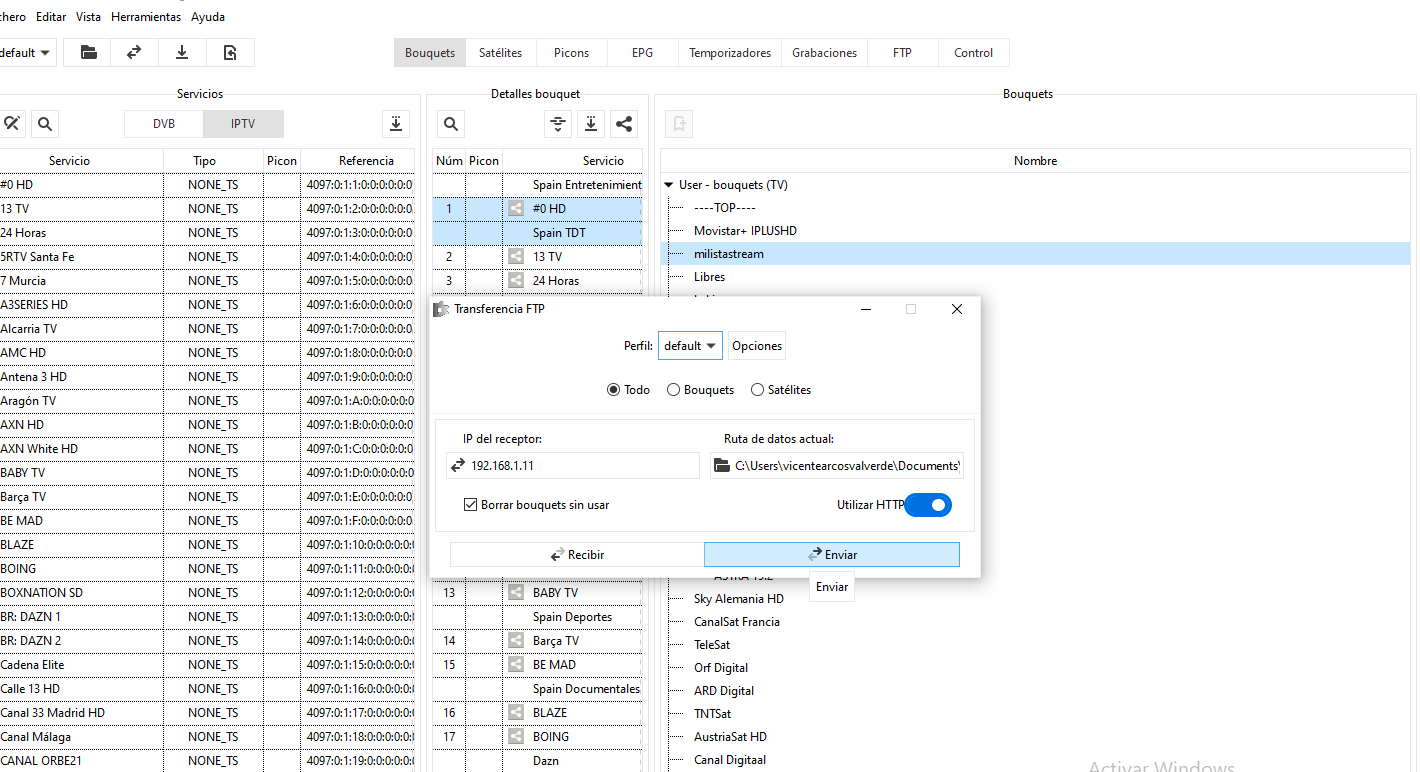The height and width of the screenshot is (772, 1420).
Task: Turn off the Utilizar HTTP switch
Action: 928,506
